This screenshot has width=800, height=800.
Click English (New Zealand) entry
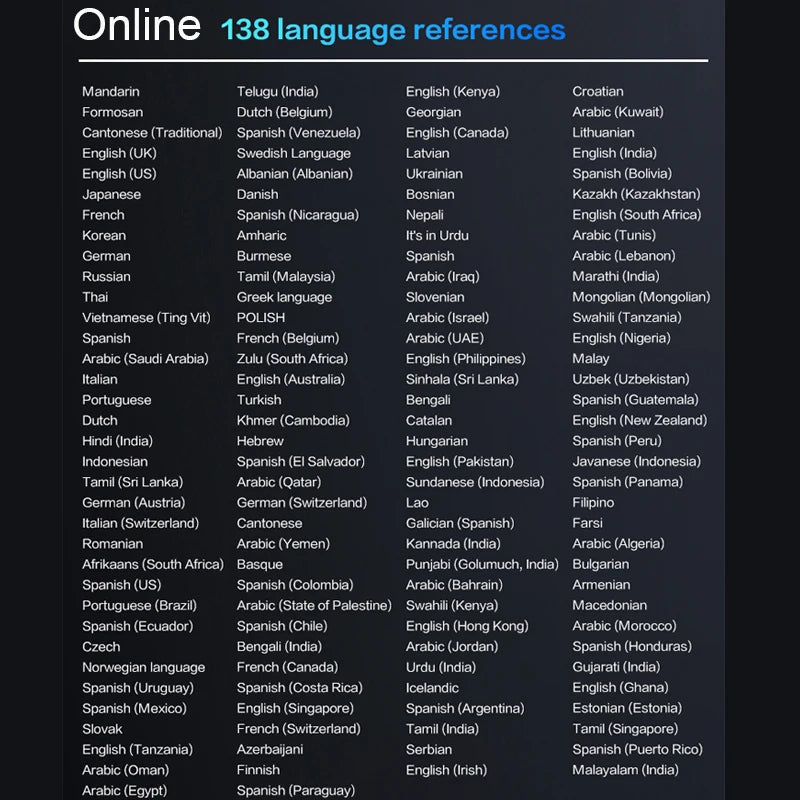click(x=639, y=420)
